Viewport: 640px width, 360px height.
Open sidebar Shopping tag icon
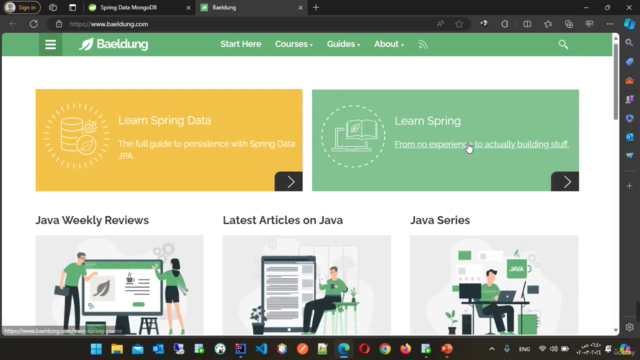click(629, 62)
